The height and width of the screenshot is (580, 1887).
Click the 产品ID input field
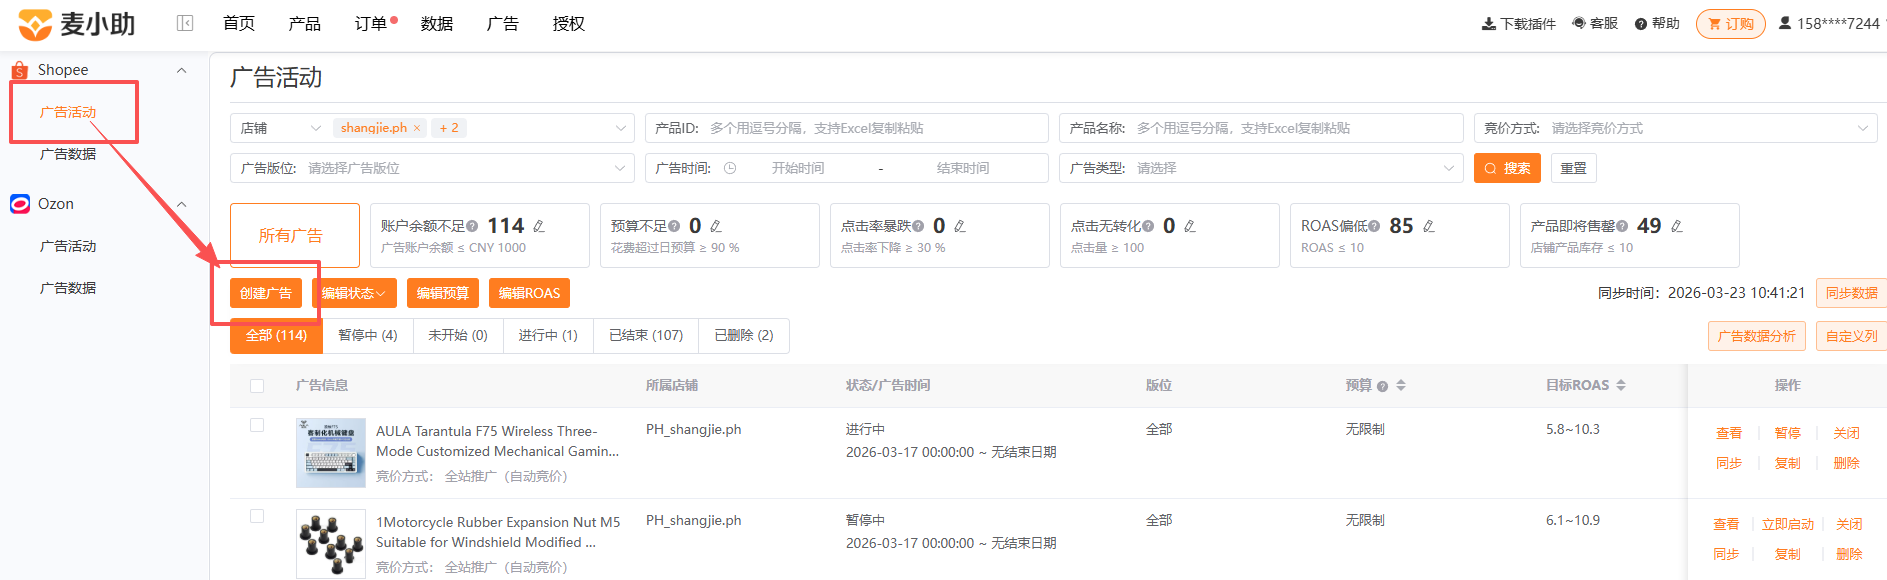click(846, 128)
